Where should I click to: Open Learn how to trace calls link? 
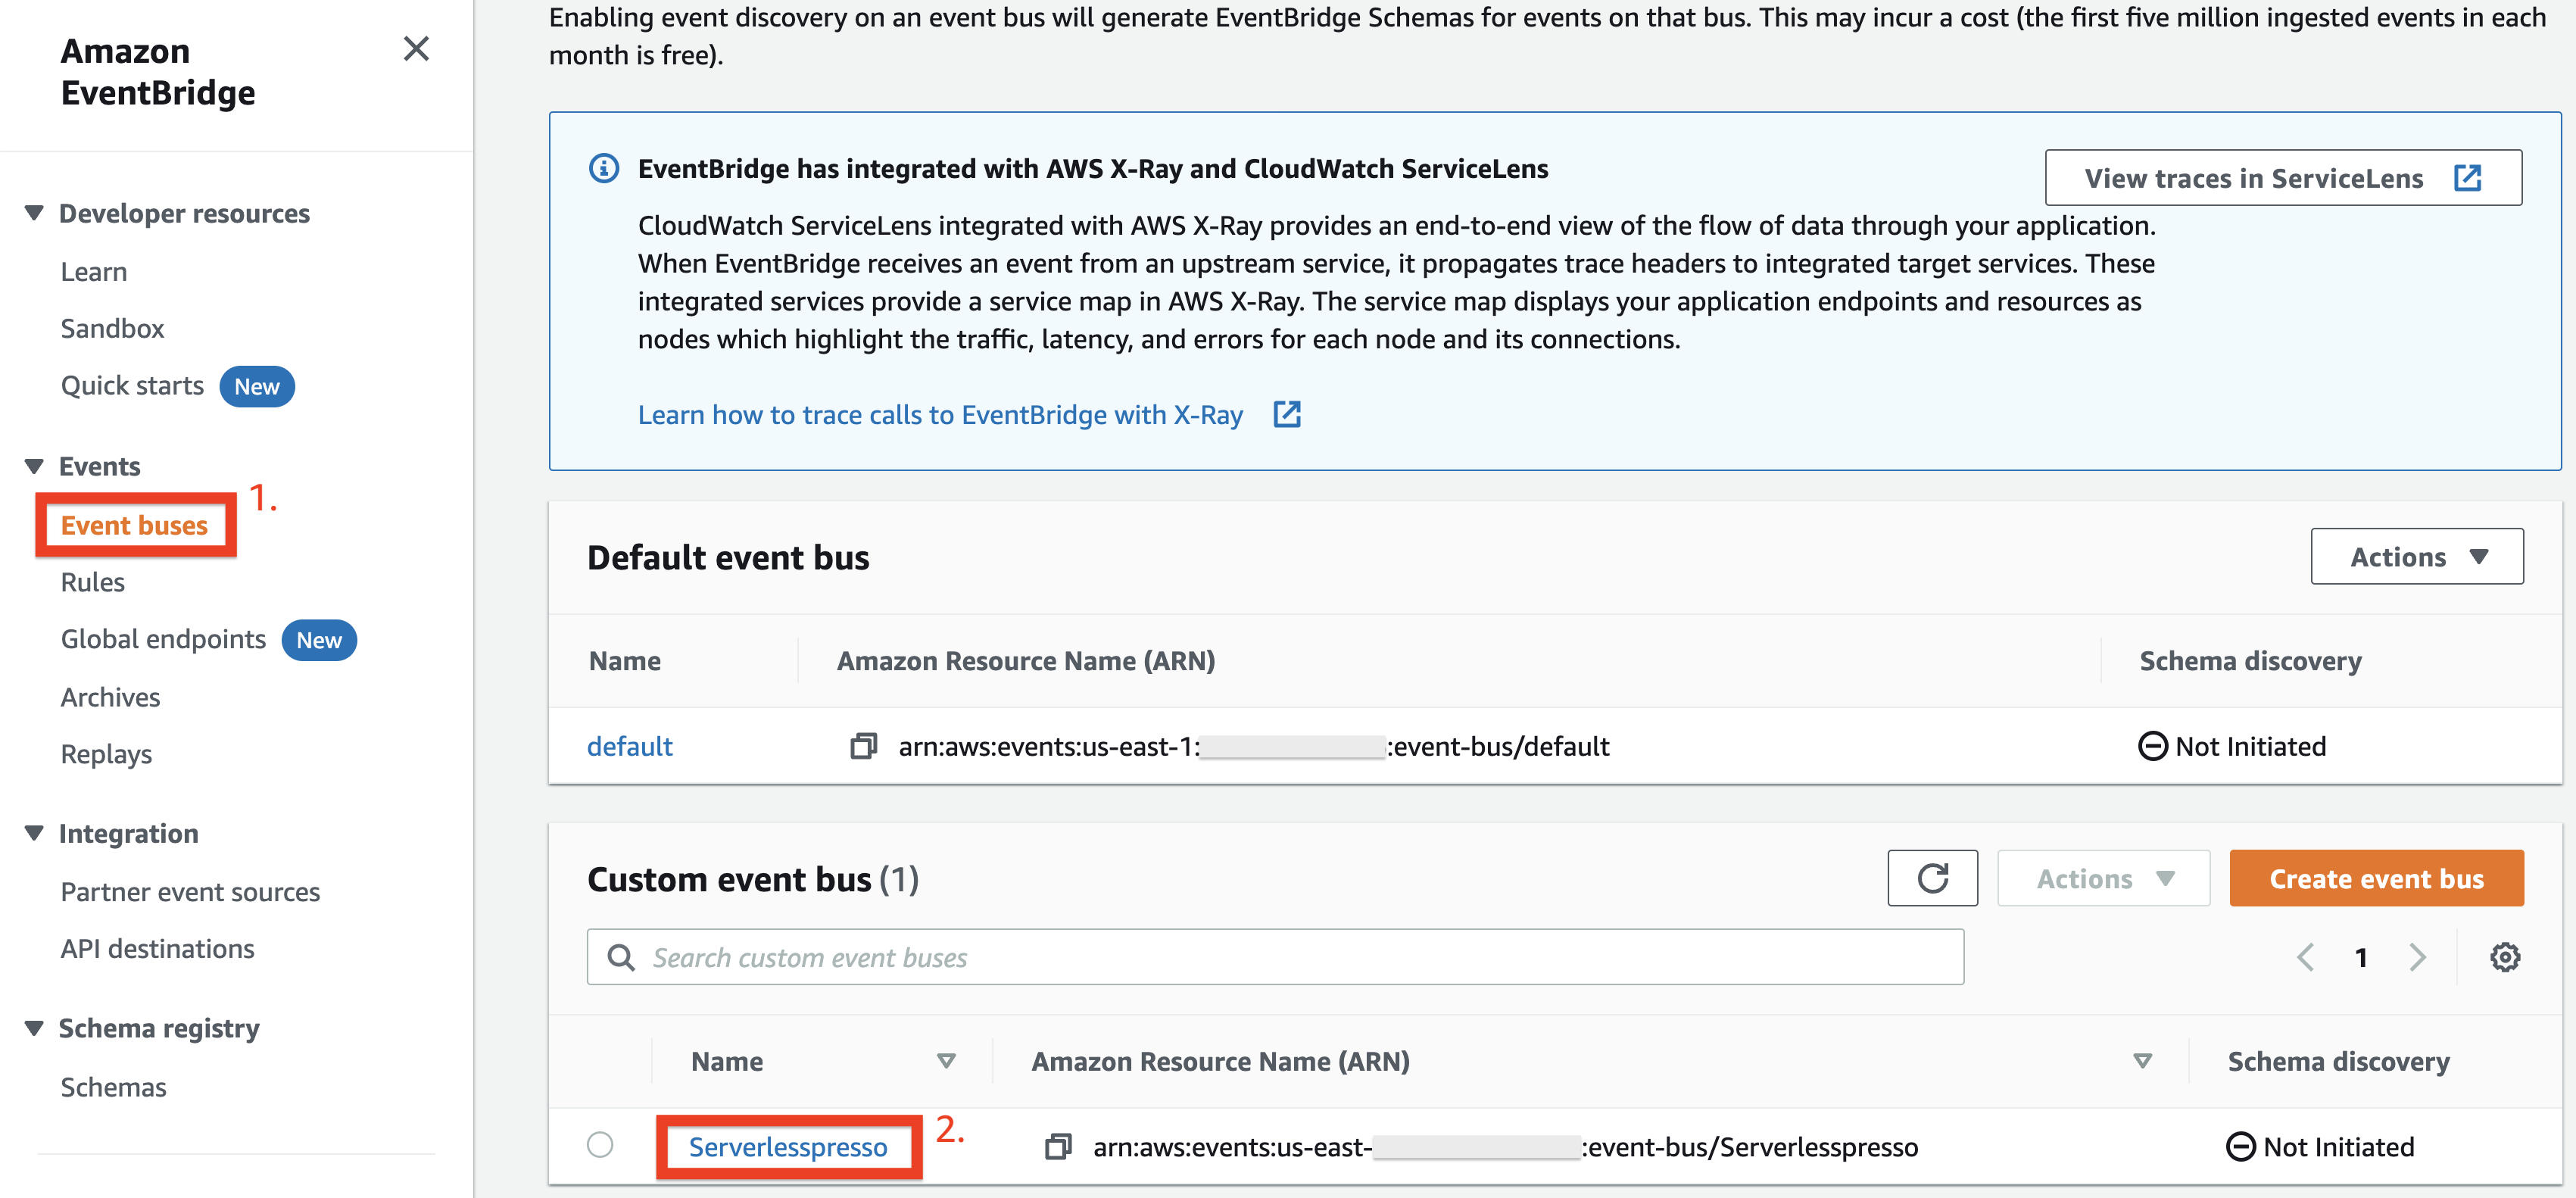coord(940,415)
